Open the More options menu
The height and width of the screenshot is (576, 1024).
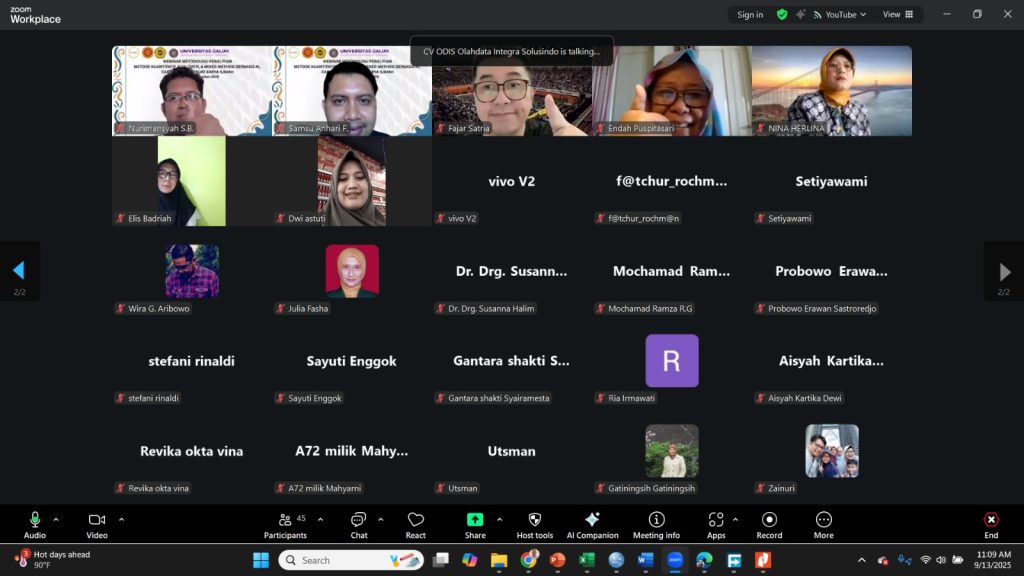coord(823,524)
